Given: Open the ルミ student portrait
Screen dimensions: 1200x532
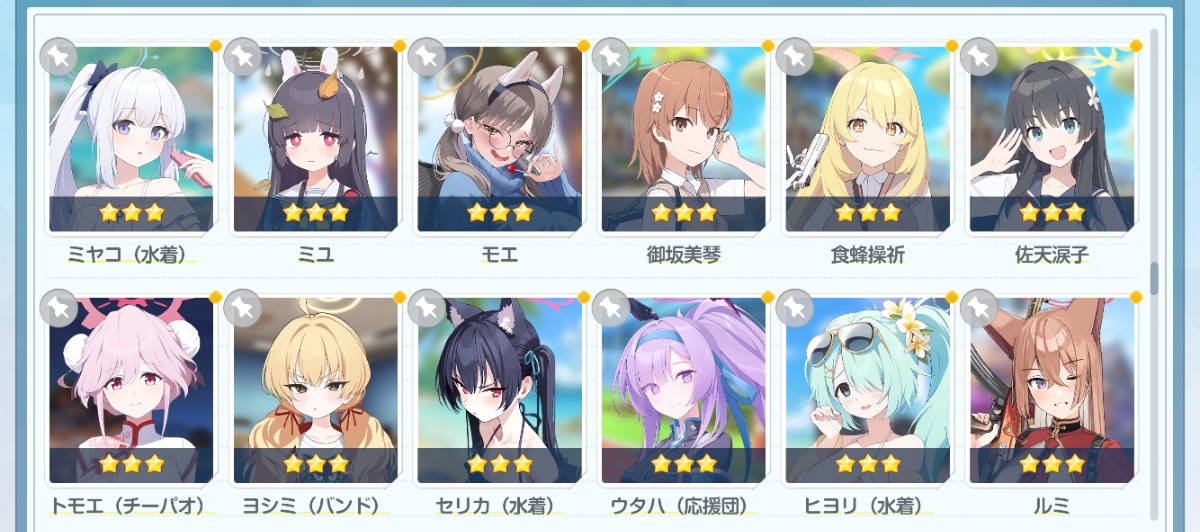Looking at the screenshot, I should 1052,390.
